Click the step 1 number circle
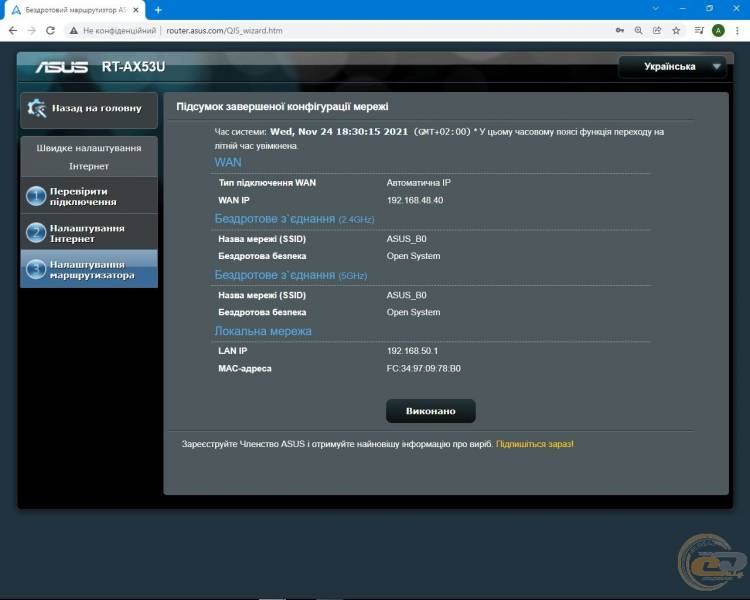The width and height of the screenshot is (750, 600). coord(36,196)
